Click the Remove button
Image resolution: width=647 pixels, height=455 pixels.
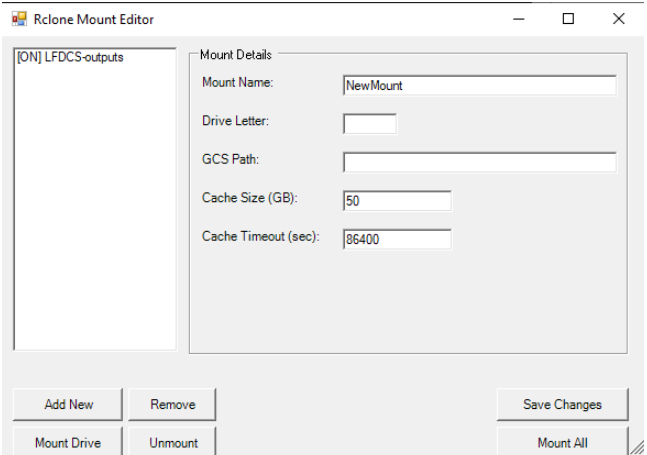[172, 404]
